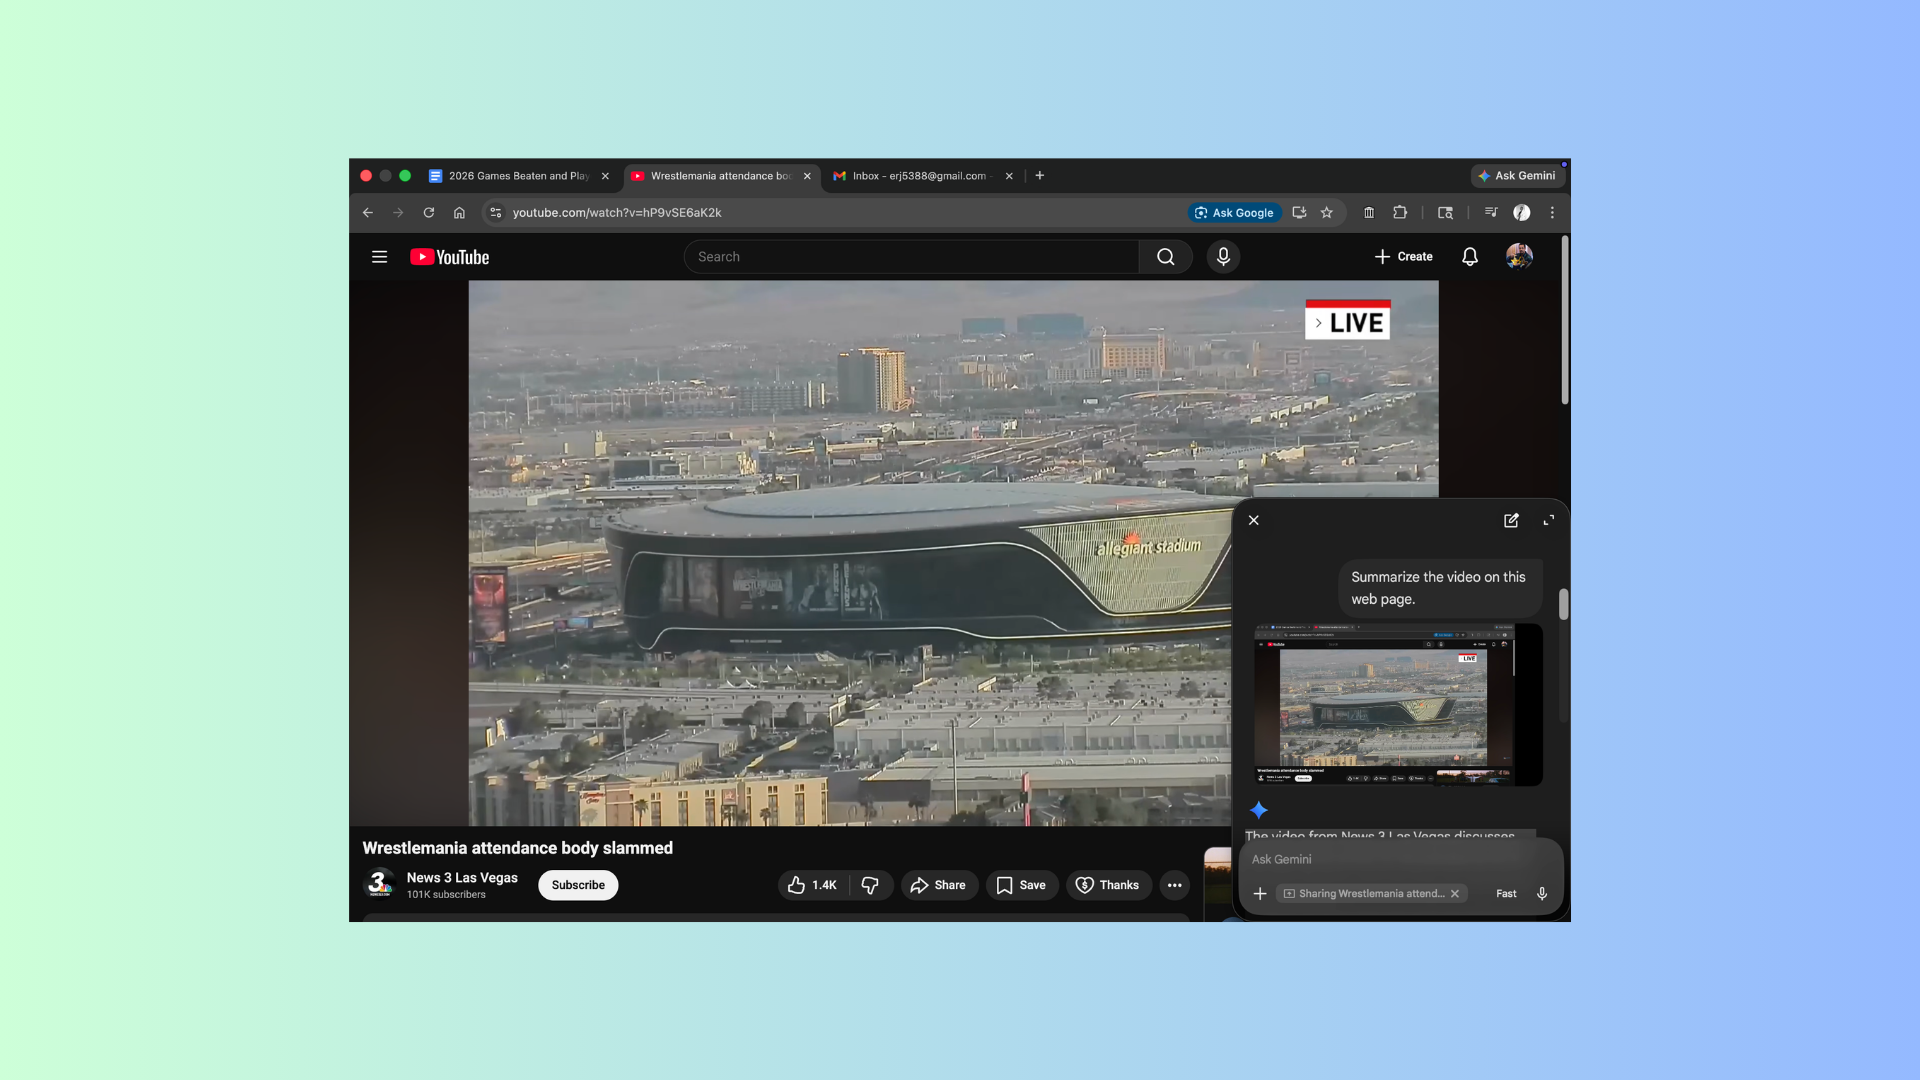Expand the Gemini panel to full size
1920x1080 pixels.
point(1548,520)
